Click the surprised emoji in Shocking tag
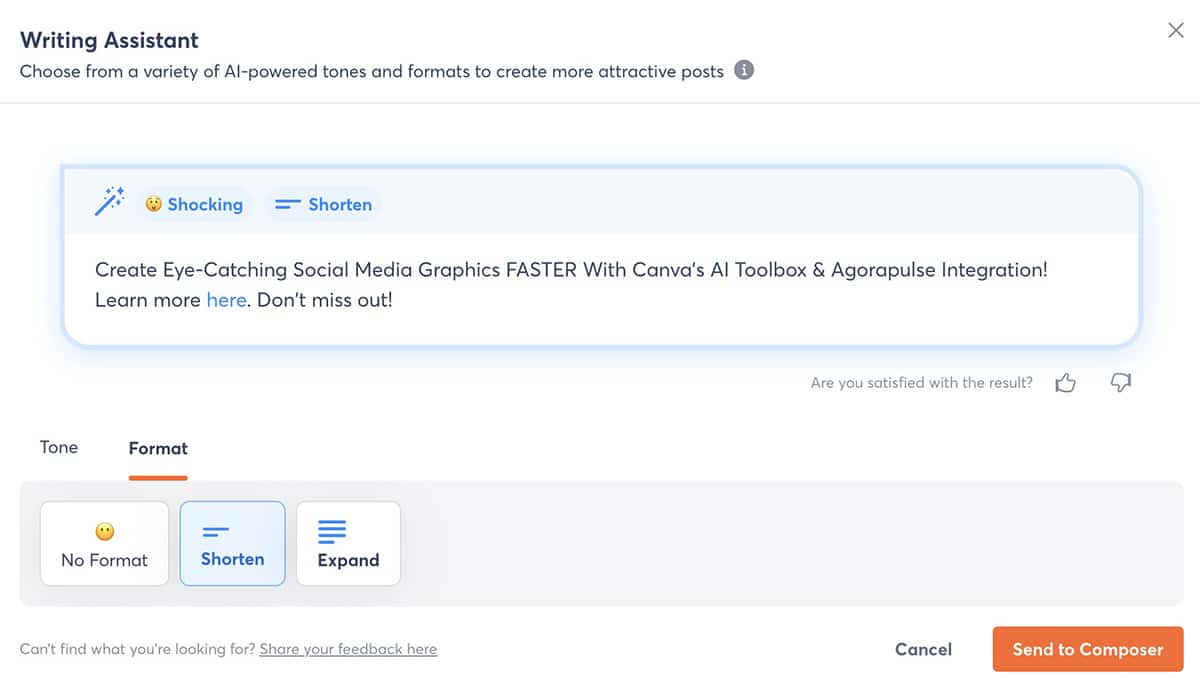Image resolution: width=1200 pixels, height=678 pixels. 154,204
